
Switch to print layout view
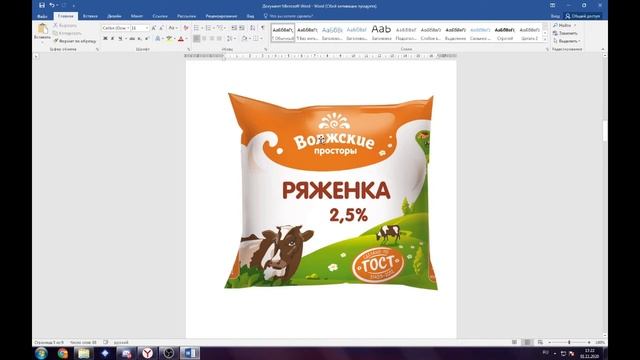click(527, 342)
